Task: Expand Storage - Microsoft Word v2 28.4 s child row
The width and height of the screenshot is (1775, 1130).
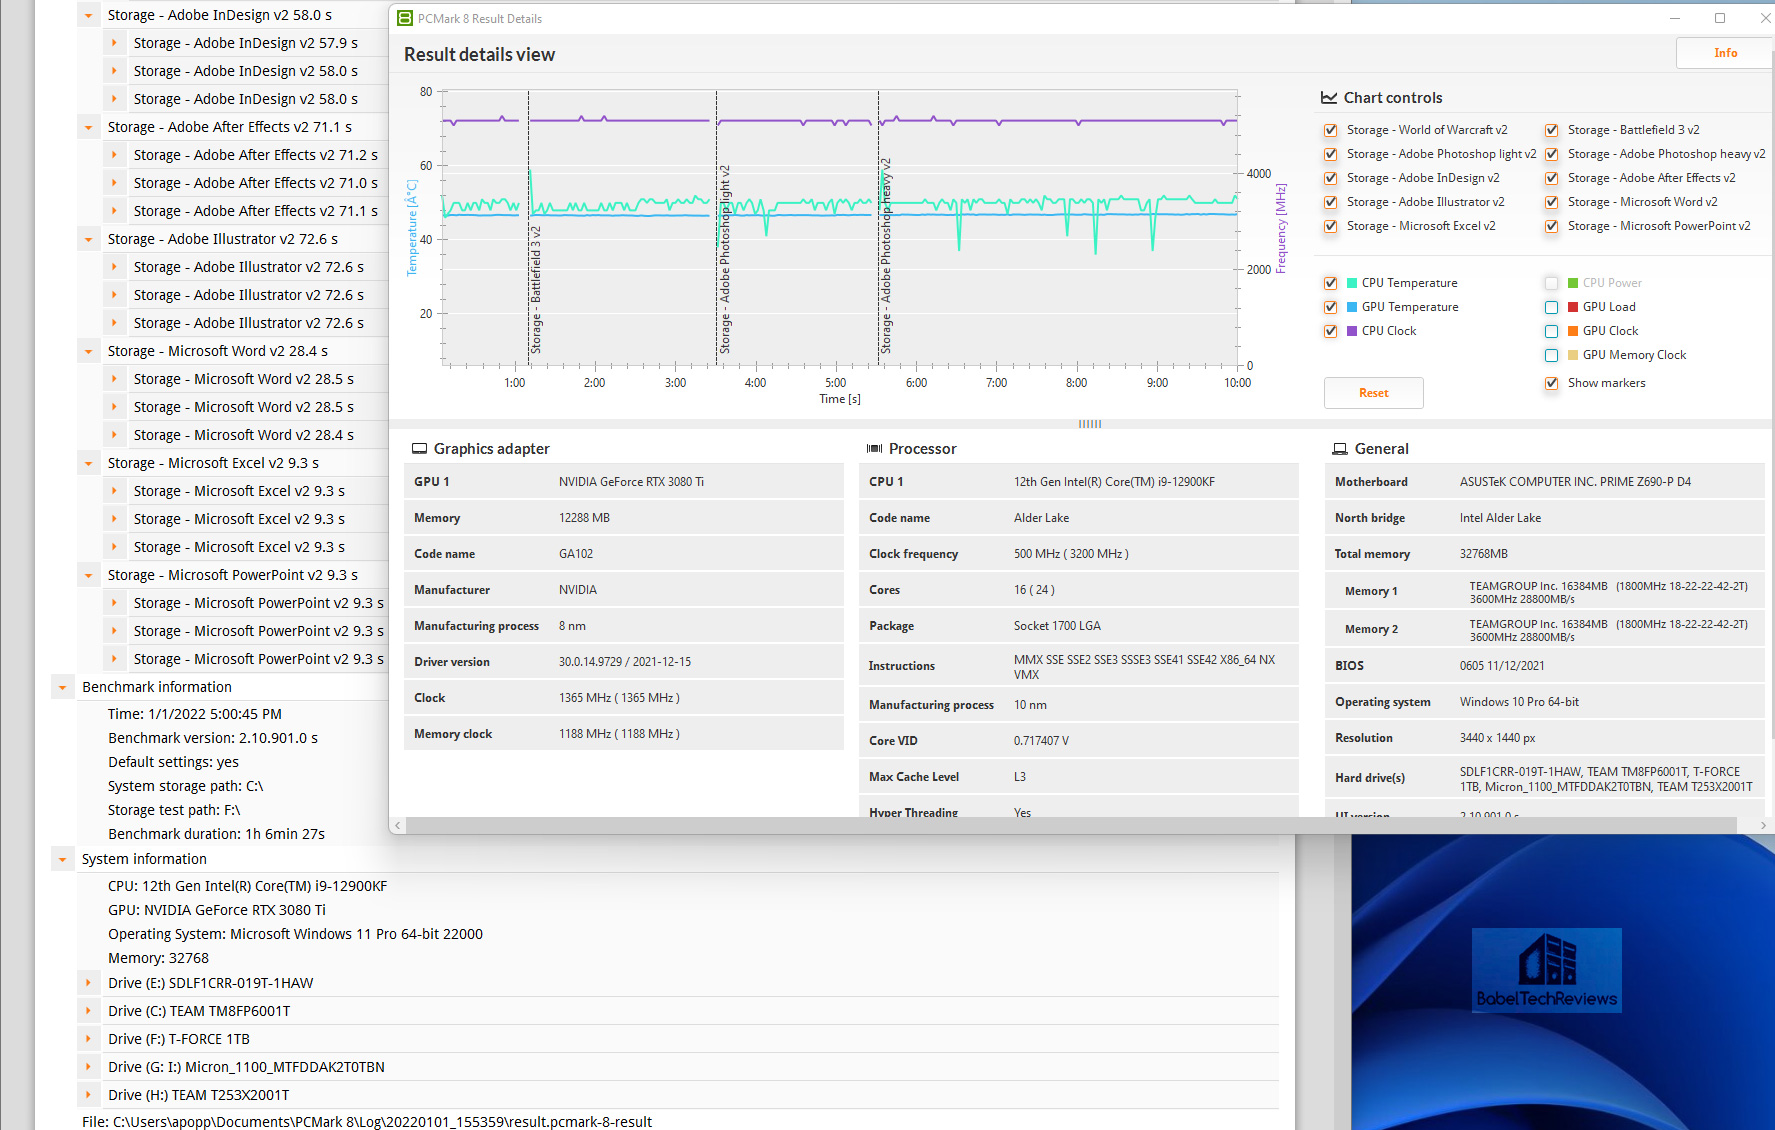Action: pos(115,435)
